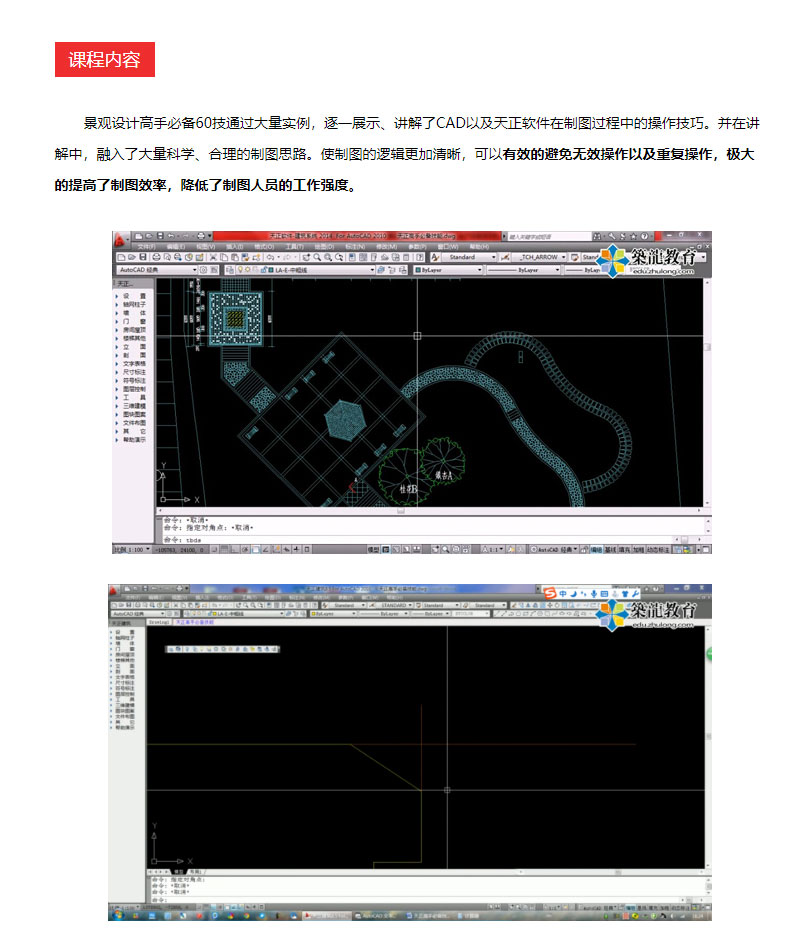The height and width of the screenshot is (948, 810).
Task: Open the 插入(I) menu
Action: [x=235, y=247]
